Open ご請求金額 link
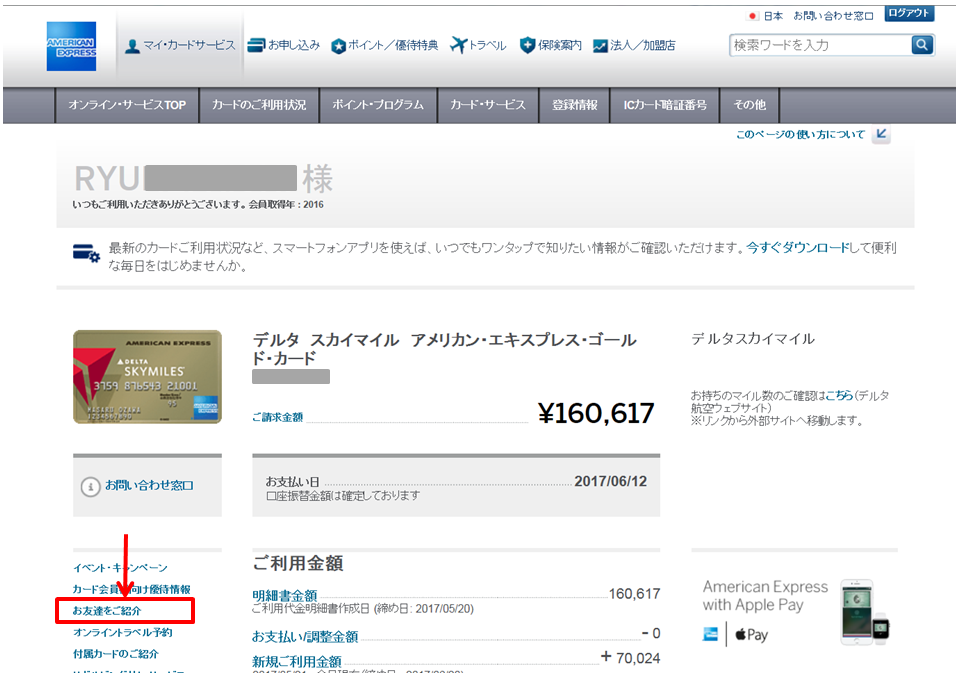Viewport: 956px width, 674px height. [x=277, y=417]
